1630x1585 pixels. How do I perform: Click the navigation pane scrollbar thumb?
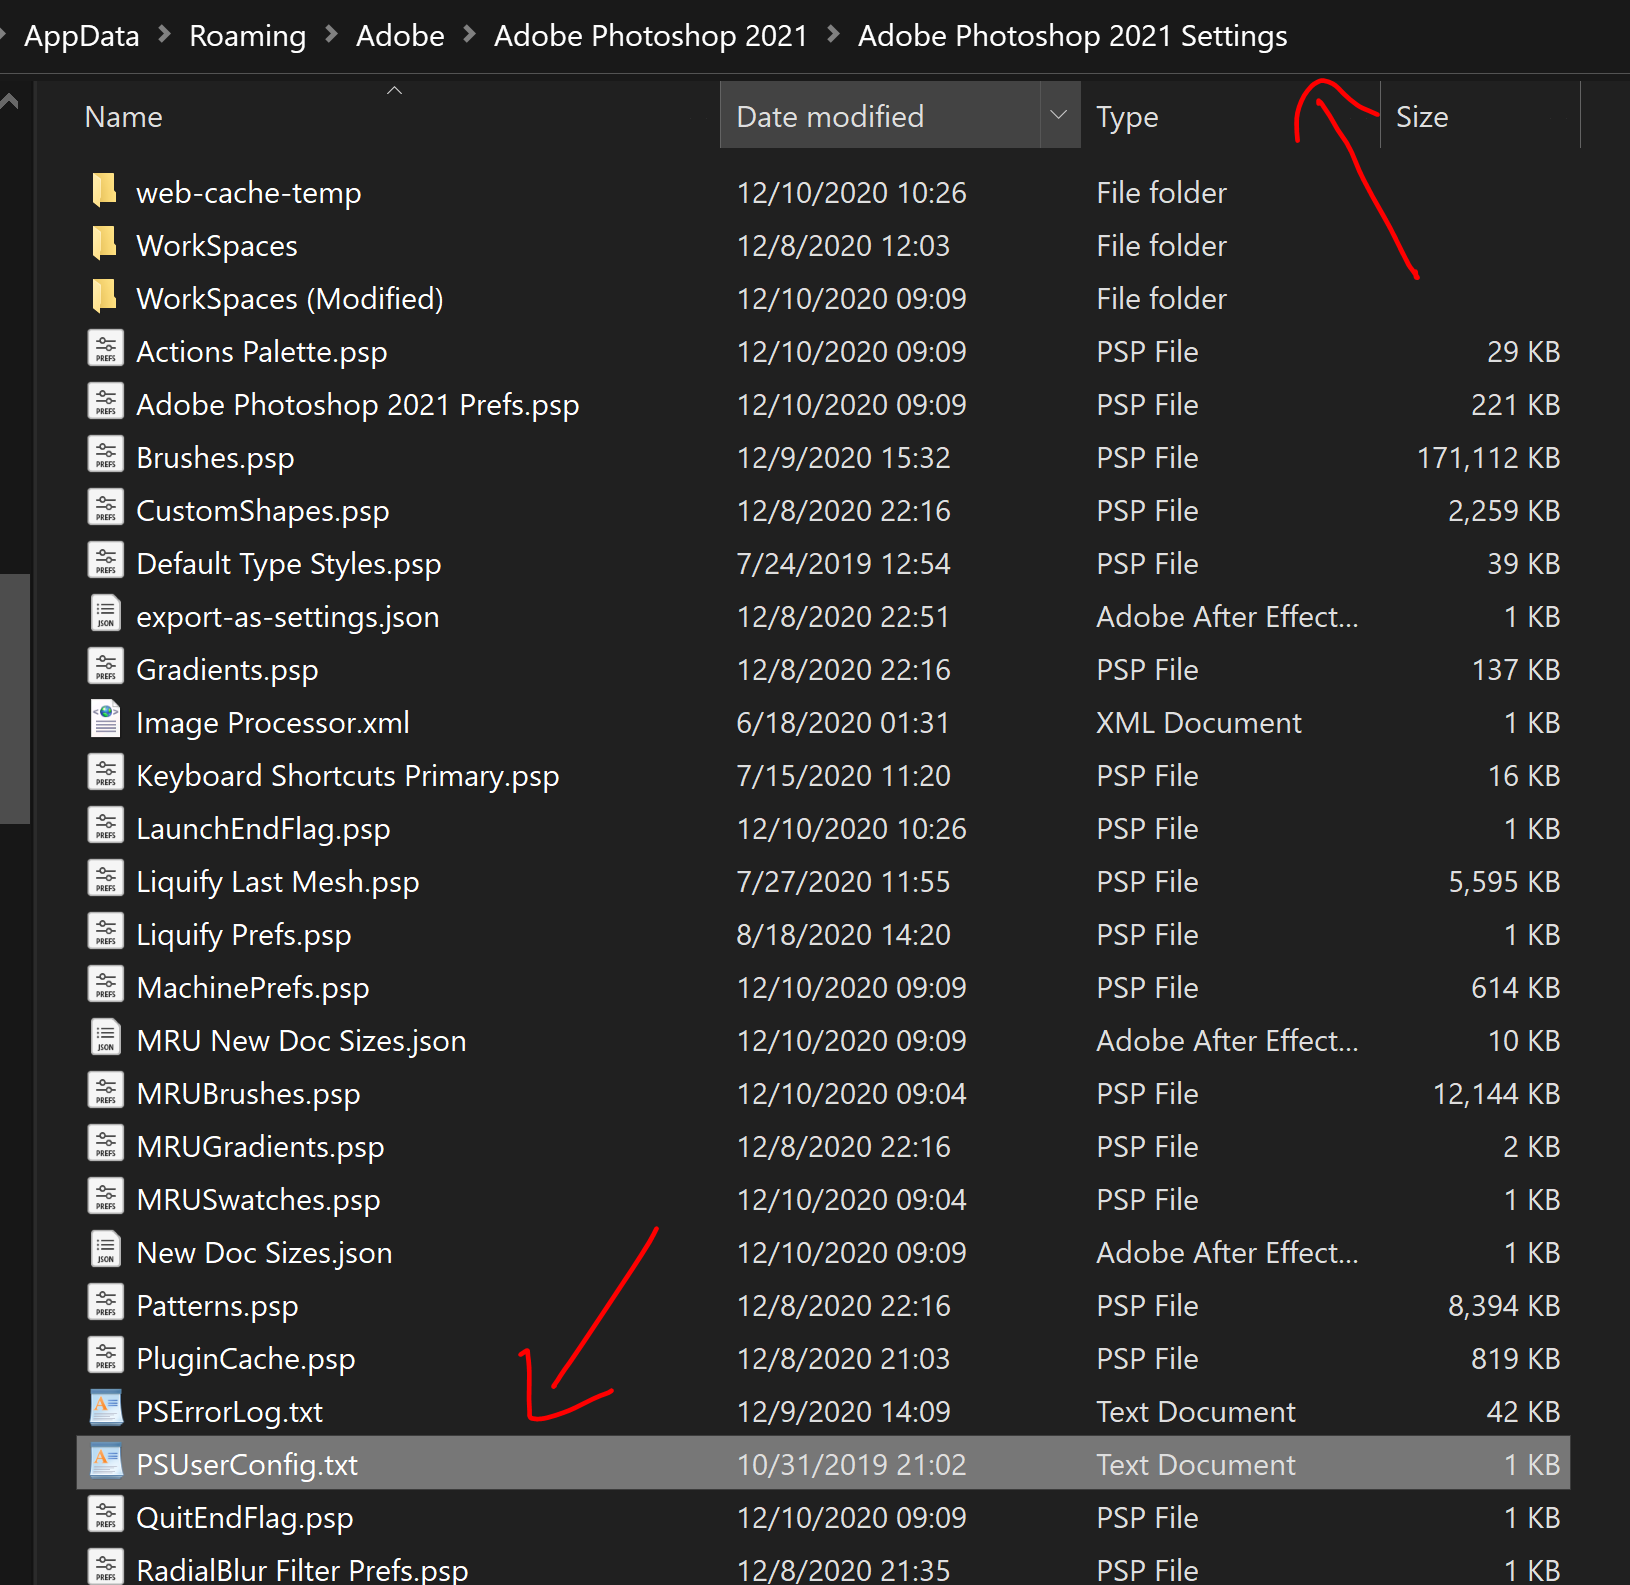tap(14, 698)
